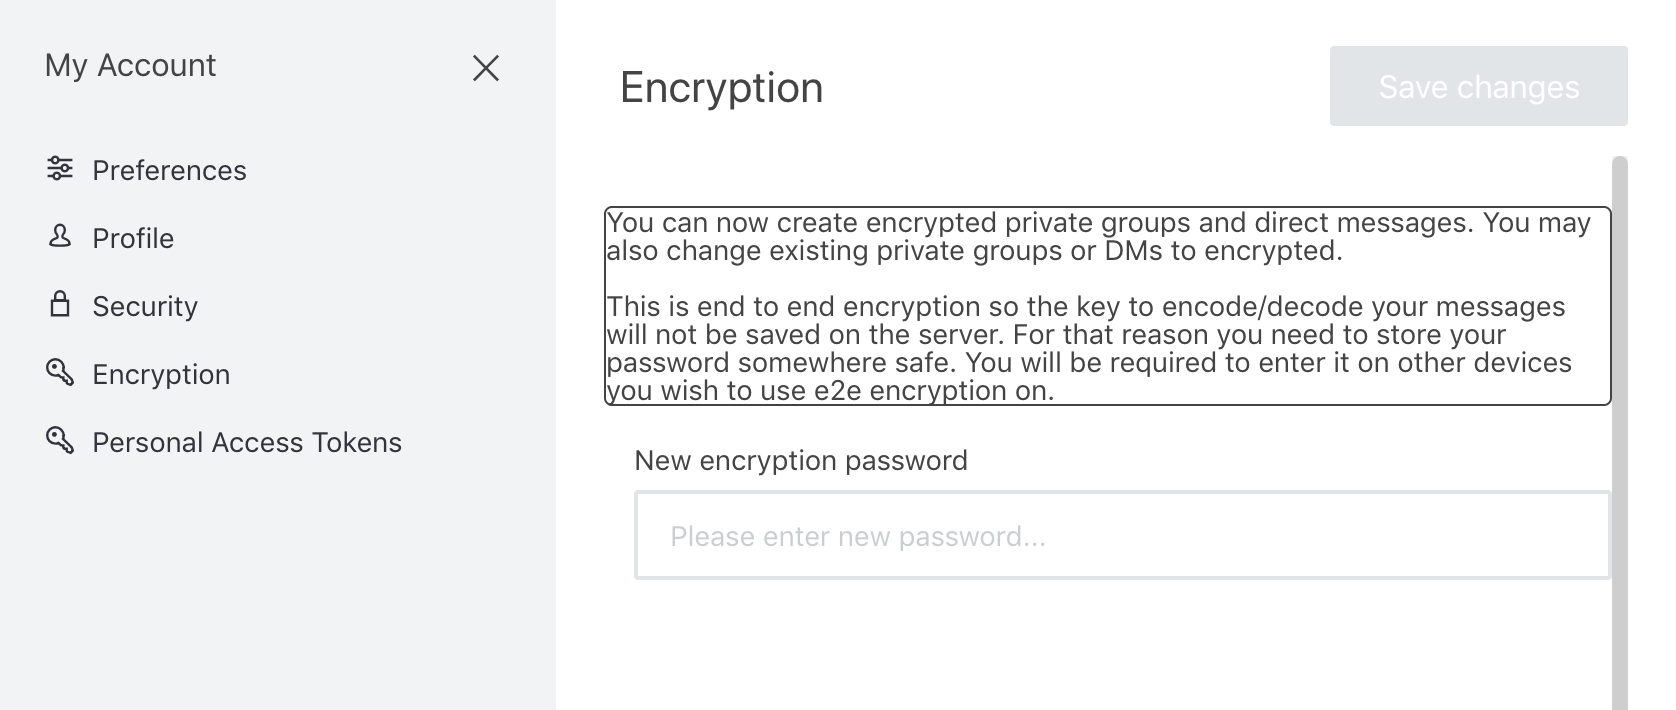This screenshot has height=710, width=1676.
Task: Click the Personal Access Tokens key icon
Action: coord(60,441)
